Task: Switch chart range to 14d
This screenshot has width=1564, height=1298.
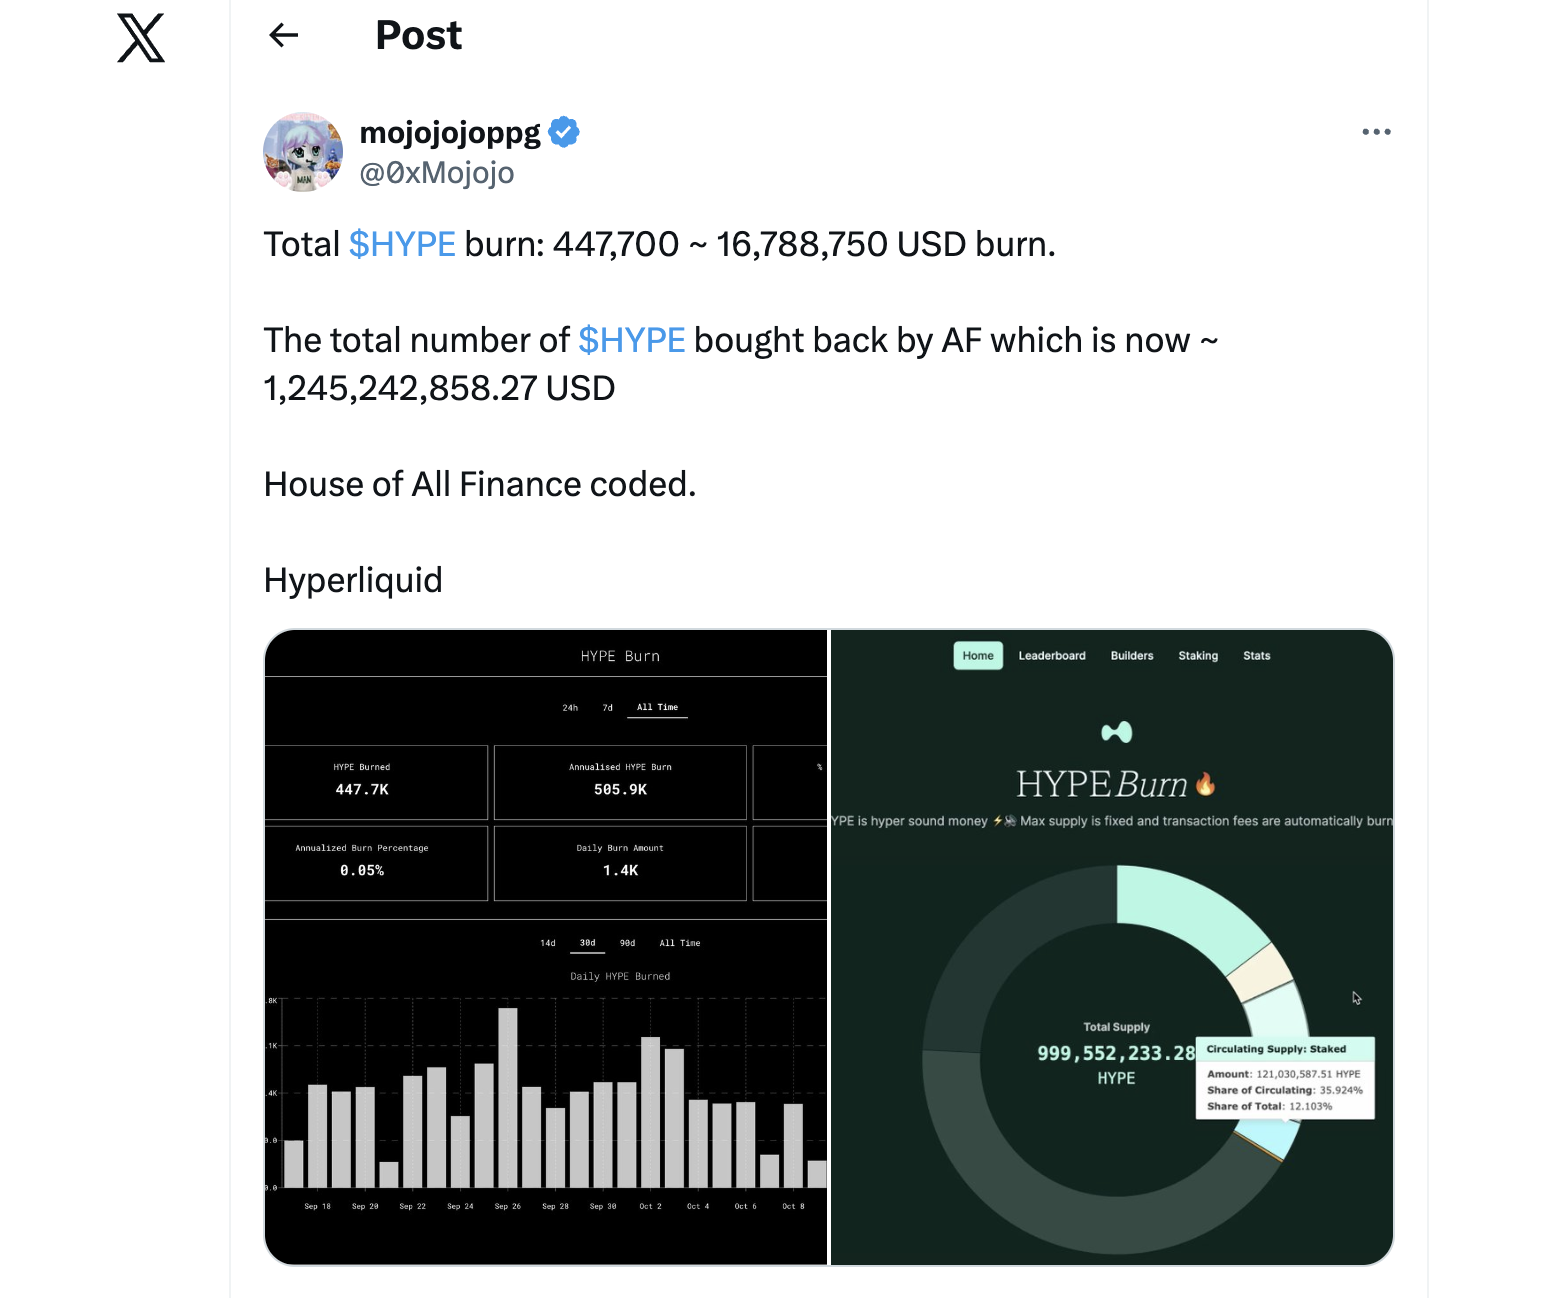Action: [548, 943]
